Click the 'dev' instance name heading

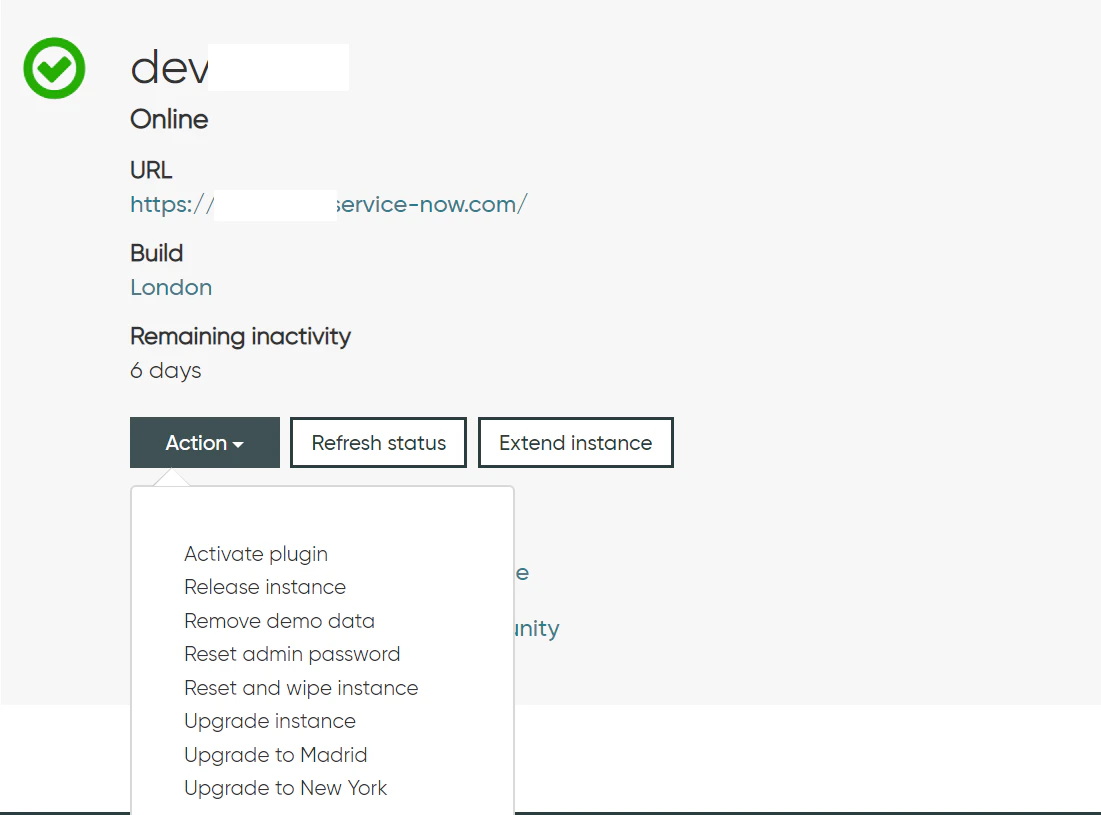(x=169, y=68)
